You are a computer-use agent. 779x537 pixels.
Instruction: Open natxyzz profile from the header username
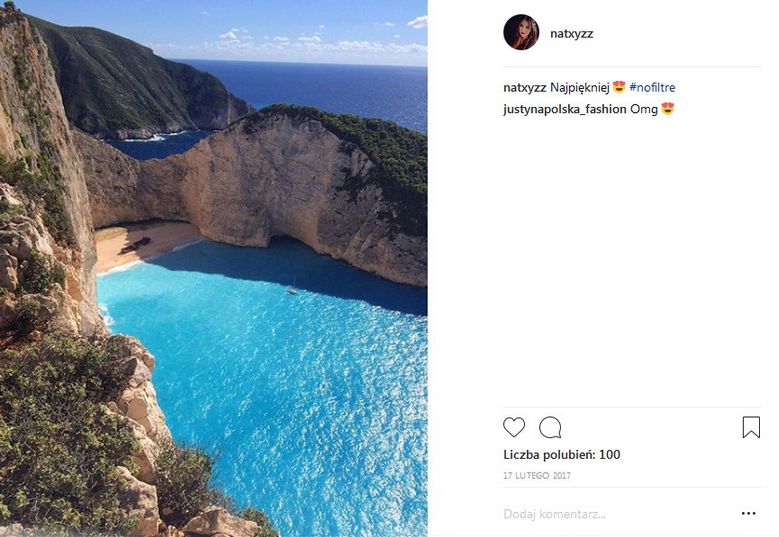(x=571, y=33)
